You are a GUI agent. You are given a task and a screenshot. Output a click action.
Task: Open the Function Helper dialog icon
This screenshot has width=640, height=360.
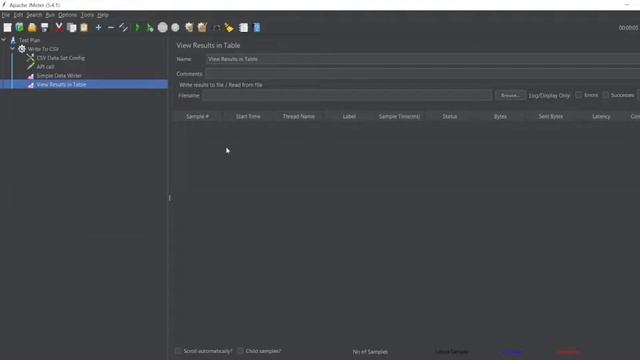[243, 27]
